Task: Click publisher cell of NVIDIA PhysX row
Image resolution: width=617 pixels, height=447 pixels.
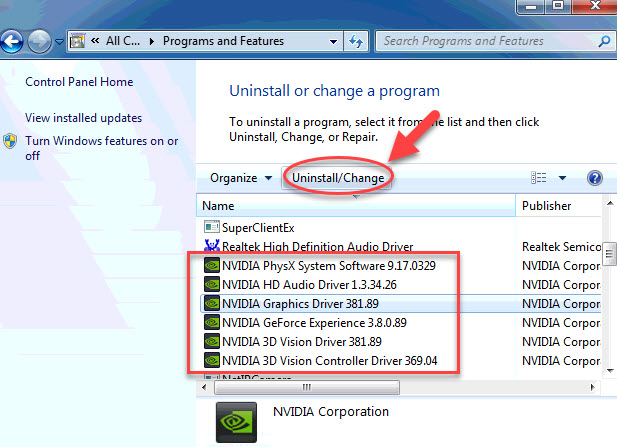Action: pyautogui.click(x=562, y=266)
